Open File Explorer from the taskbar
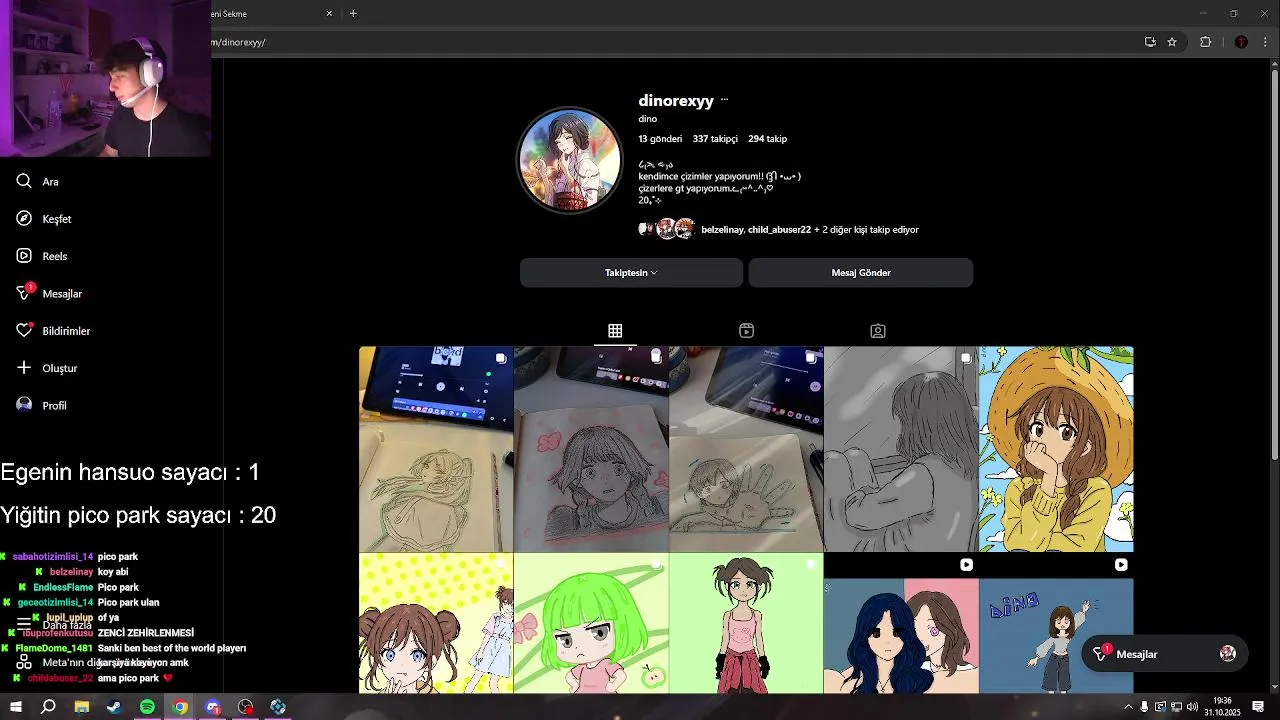 pos(82,707)
